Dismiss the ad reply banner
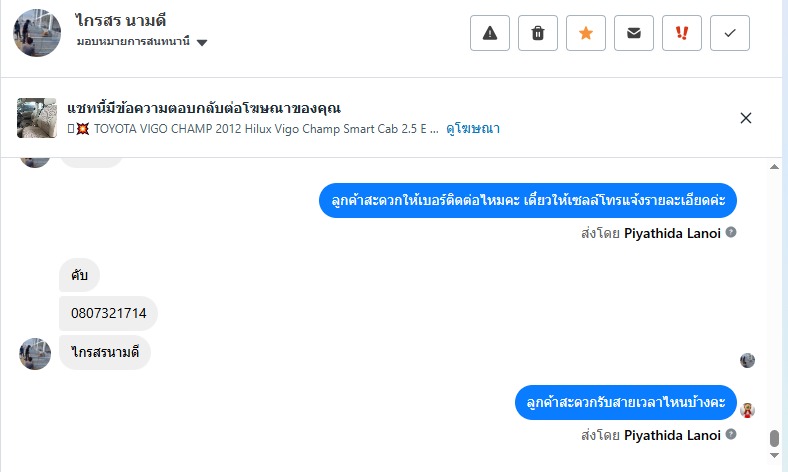 (x=746, y=118)
